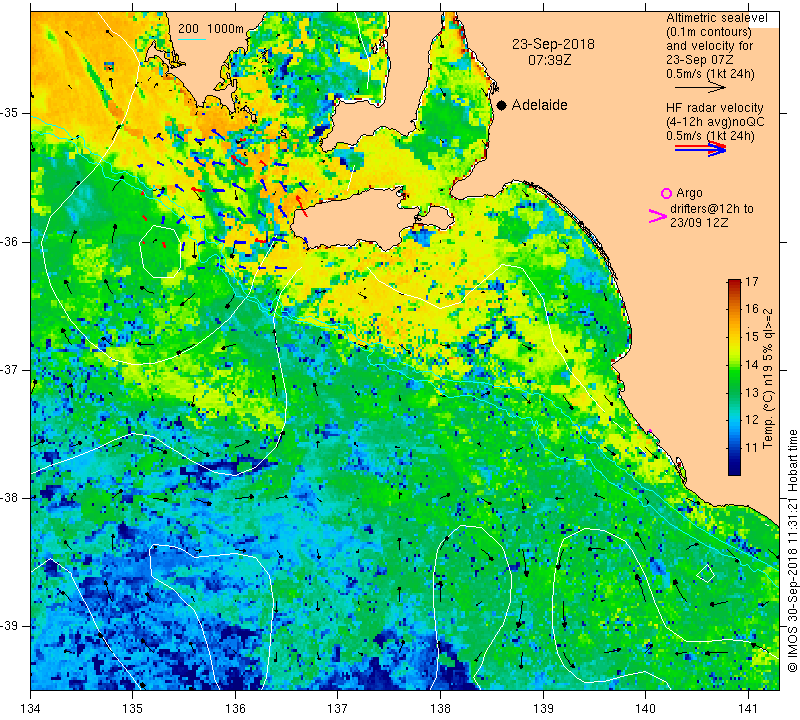Click the latitude label -35

10,113
